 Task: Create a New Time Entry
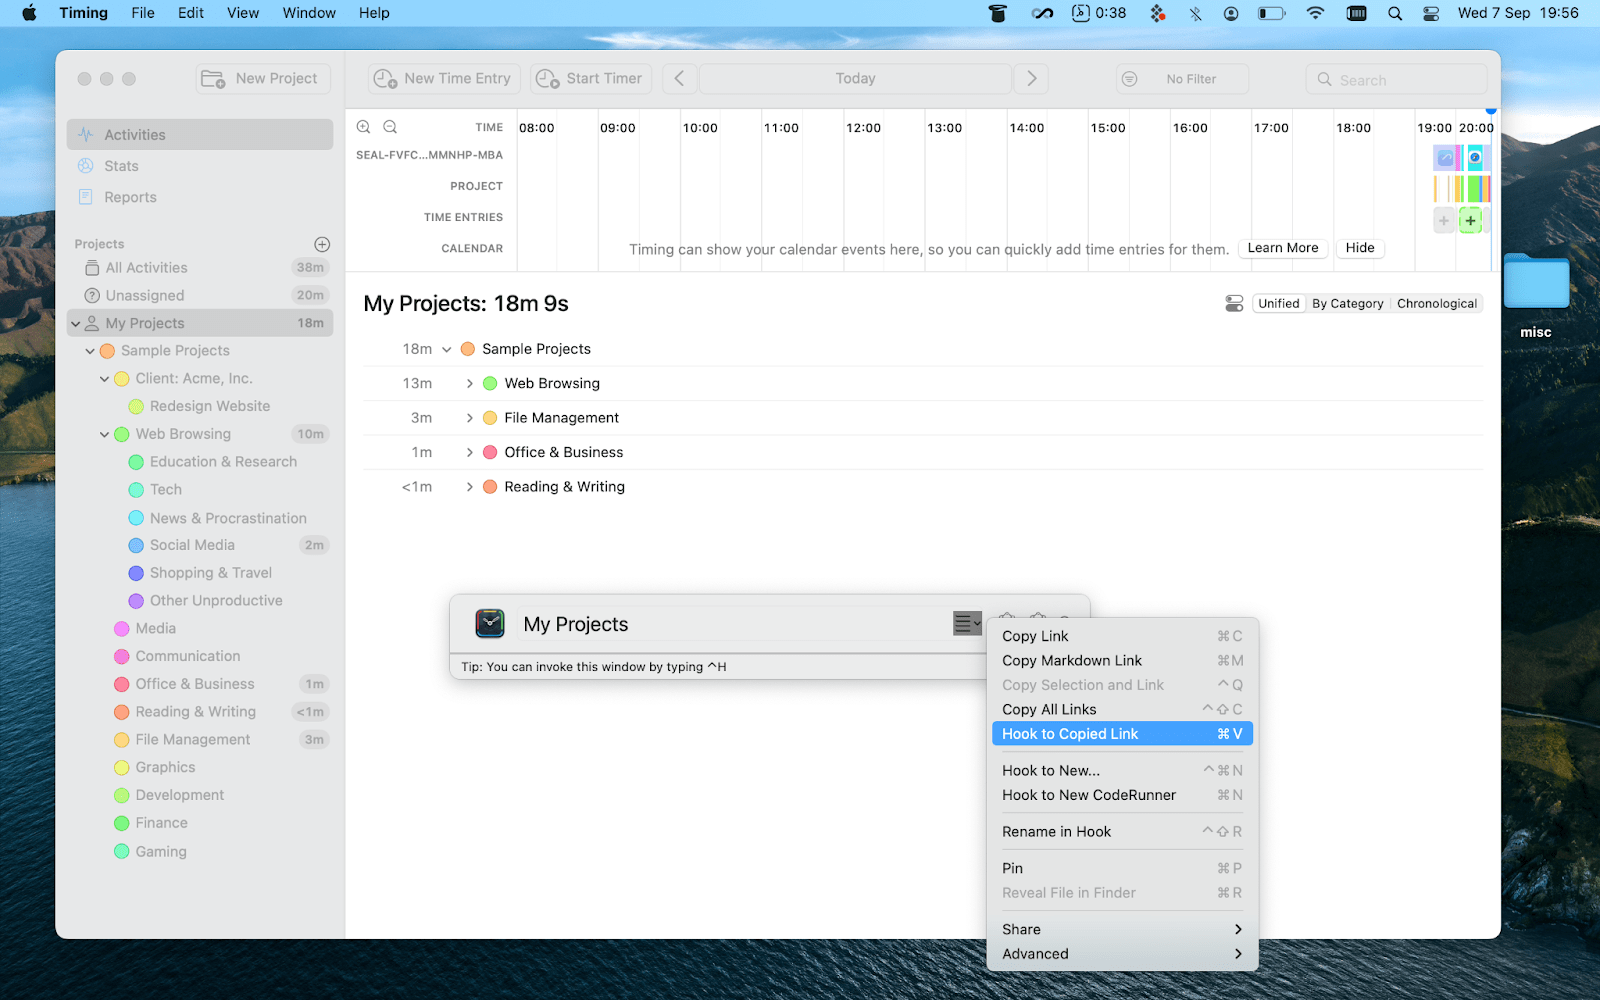tap(442, 79)
